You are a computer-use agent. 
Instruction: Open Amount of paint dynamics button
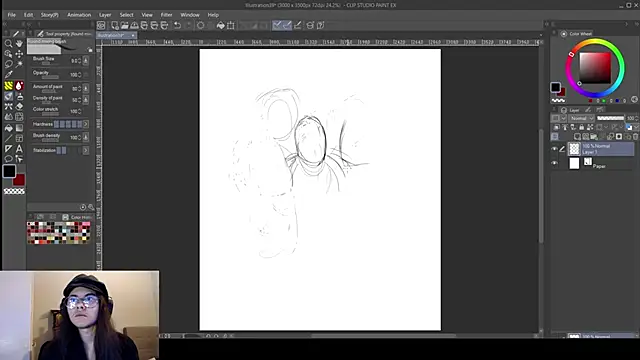[85, 88]
